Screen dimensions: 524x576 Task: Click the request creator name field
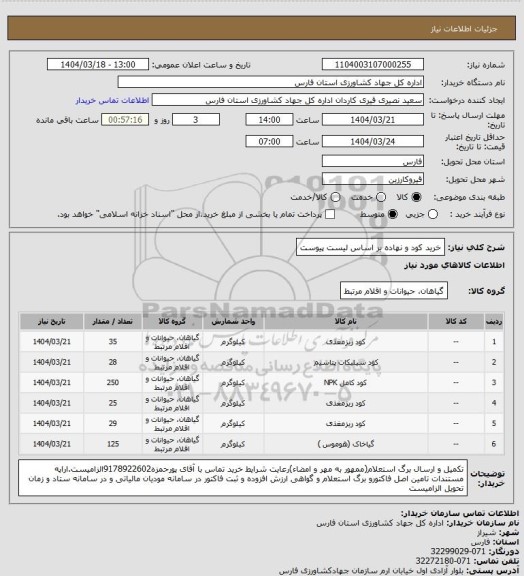click(288, 100)
